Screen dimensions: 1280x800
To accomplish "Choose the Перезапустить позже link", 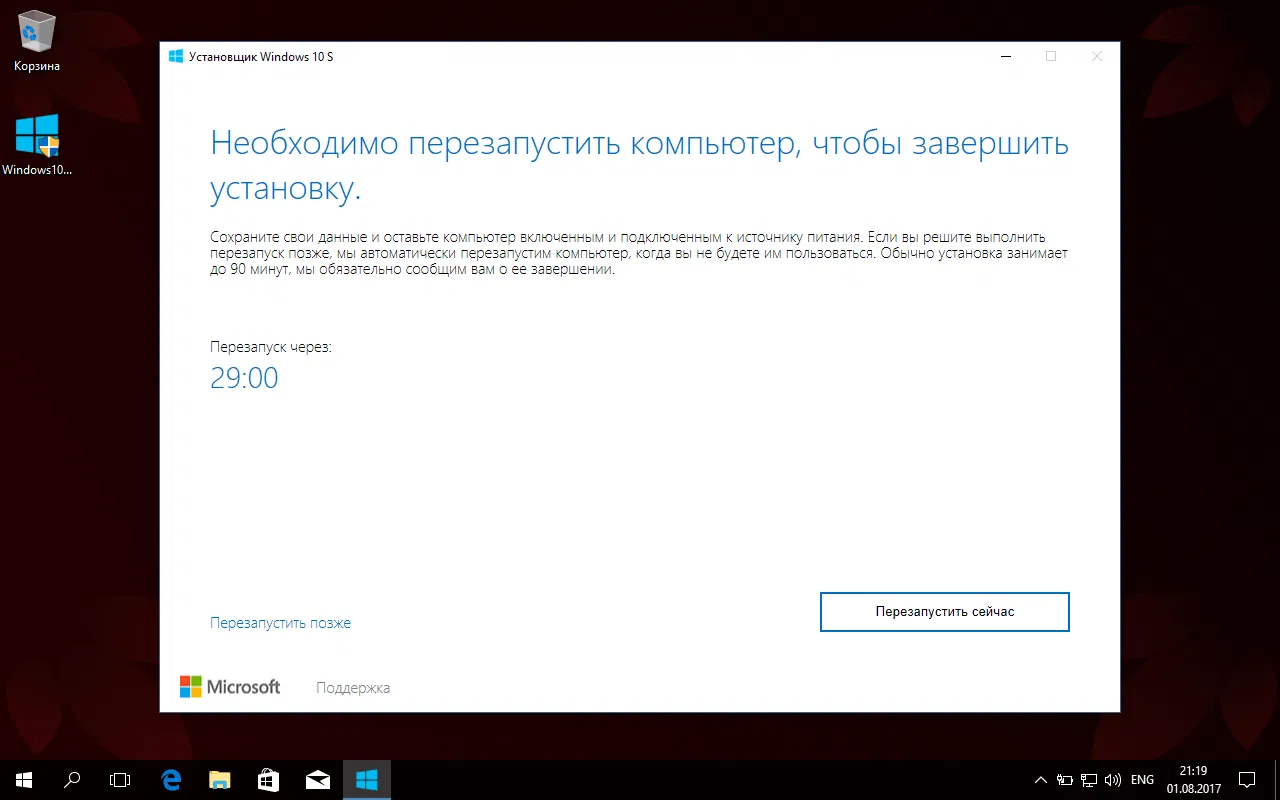I will coord(280,623).
